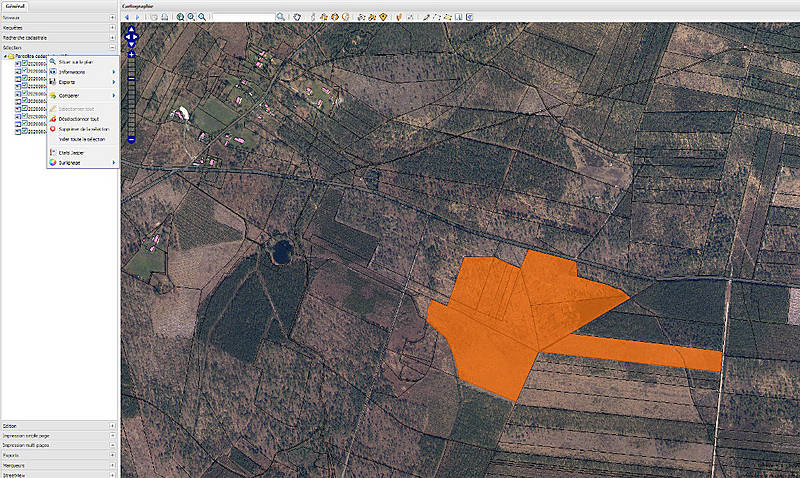
Task: Choose Vider toute la sélection
Action: tap(83, 139)
